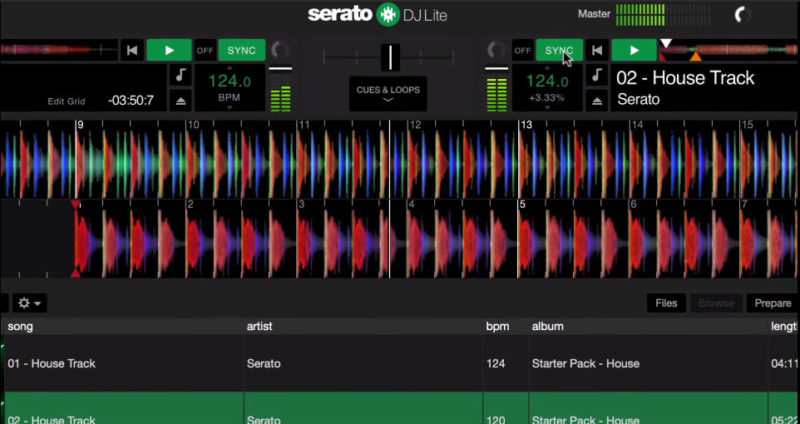Open the gear settings dropdown
Screen dimensions: 800x424
(30, 304)
